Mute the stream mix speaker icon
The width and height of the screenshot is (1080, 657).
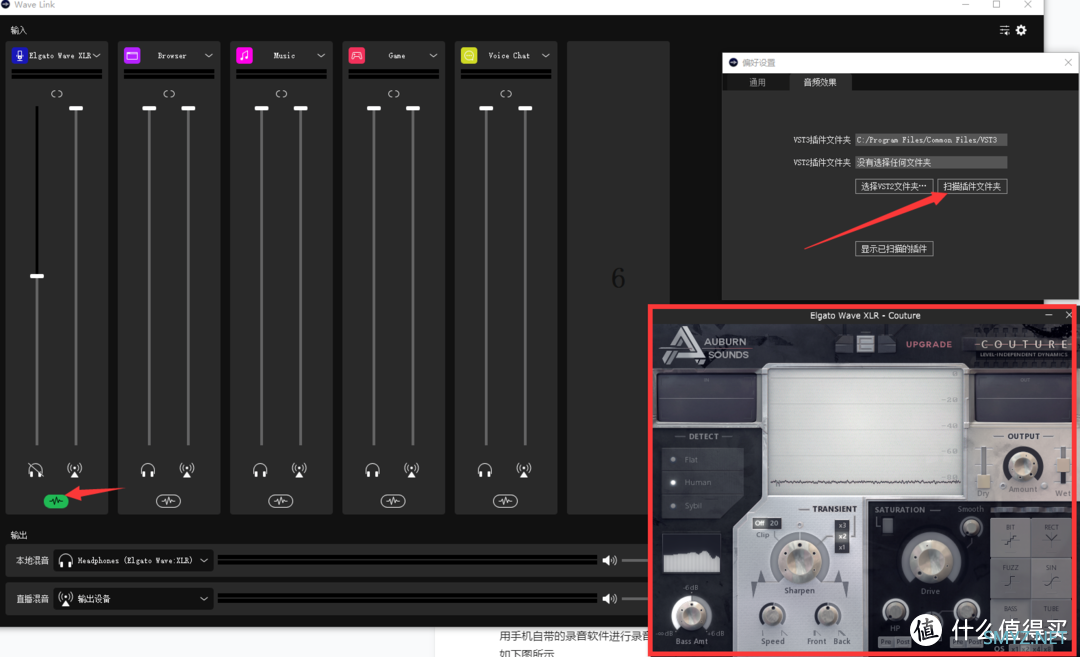(x=609, y=598)
